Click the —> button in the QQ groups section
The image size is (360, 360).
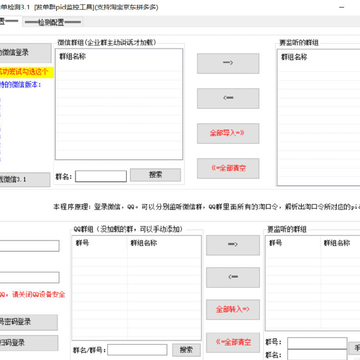click(x=233, y=245)
